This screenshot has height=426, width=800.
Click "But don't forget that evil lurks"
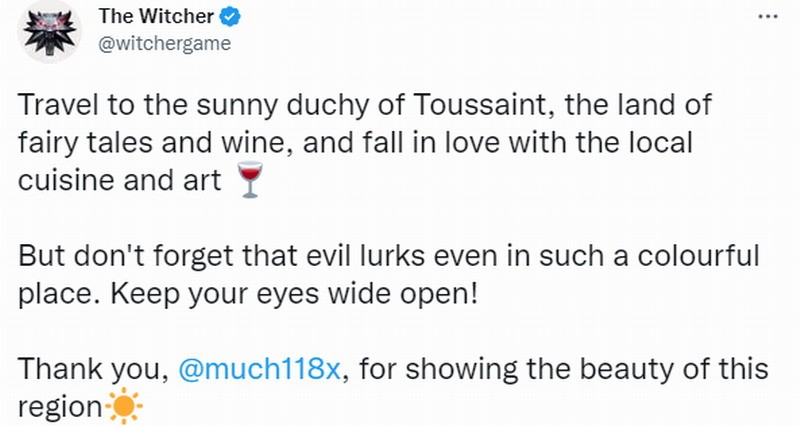coord(195,254)
